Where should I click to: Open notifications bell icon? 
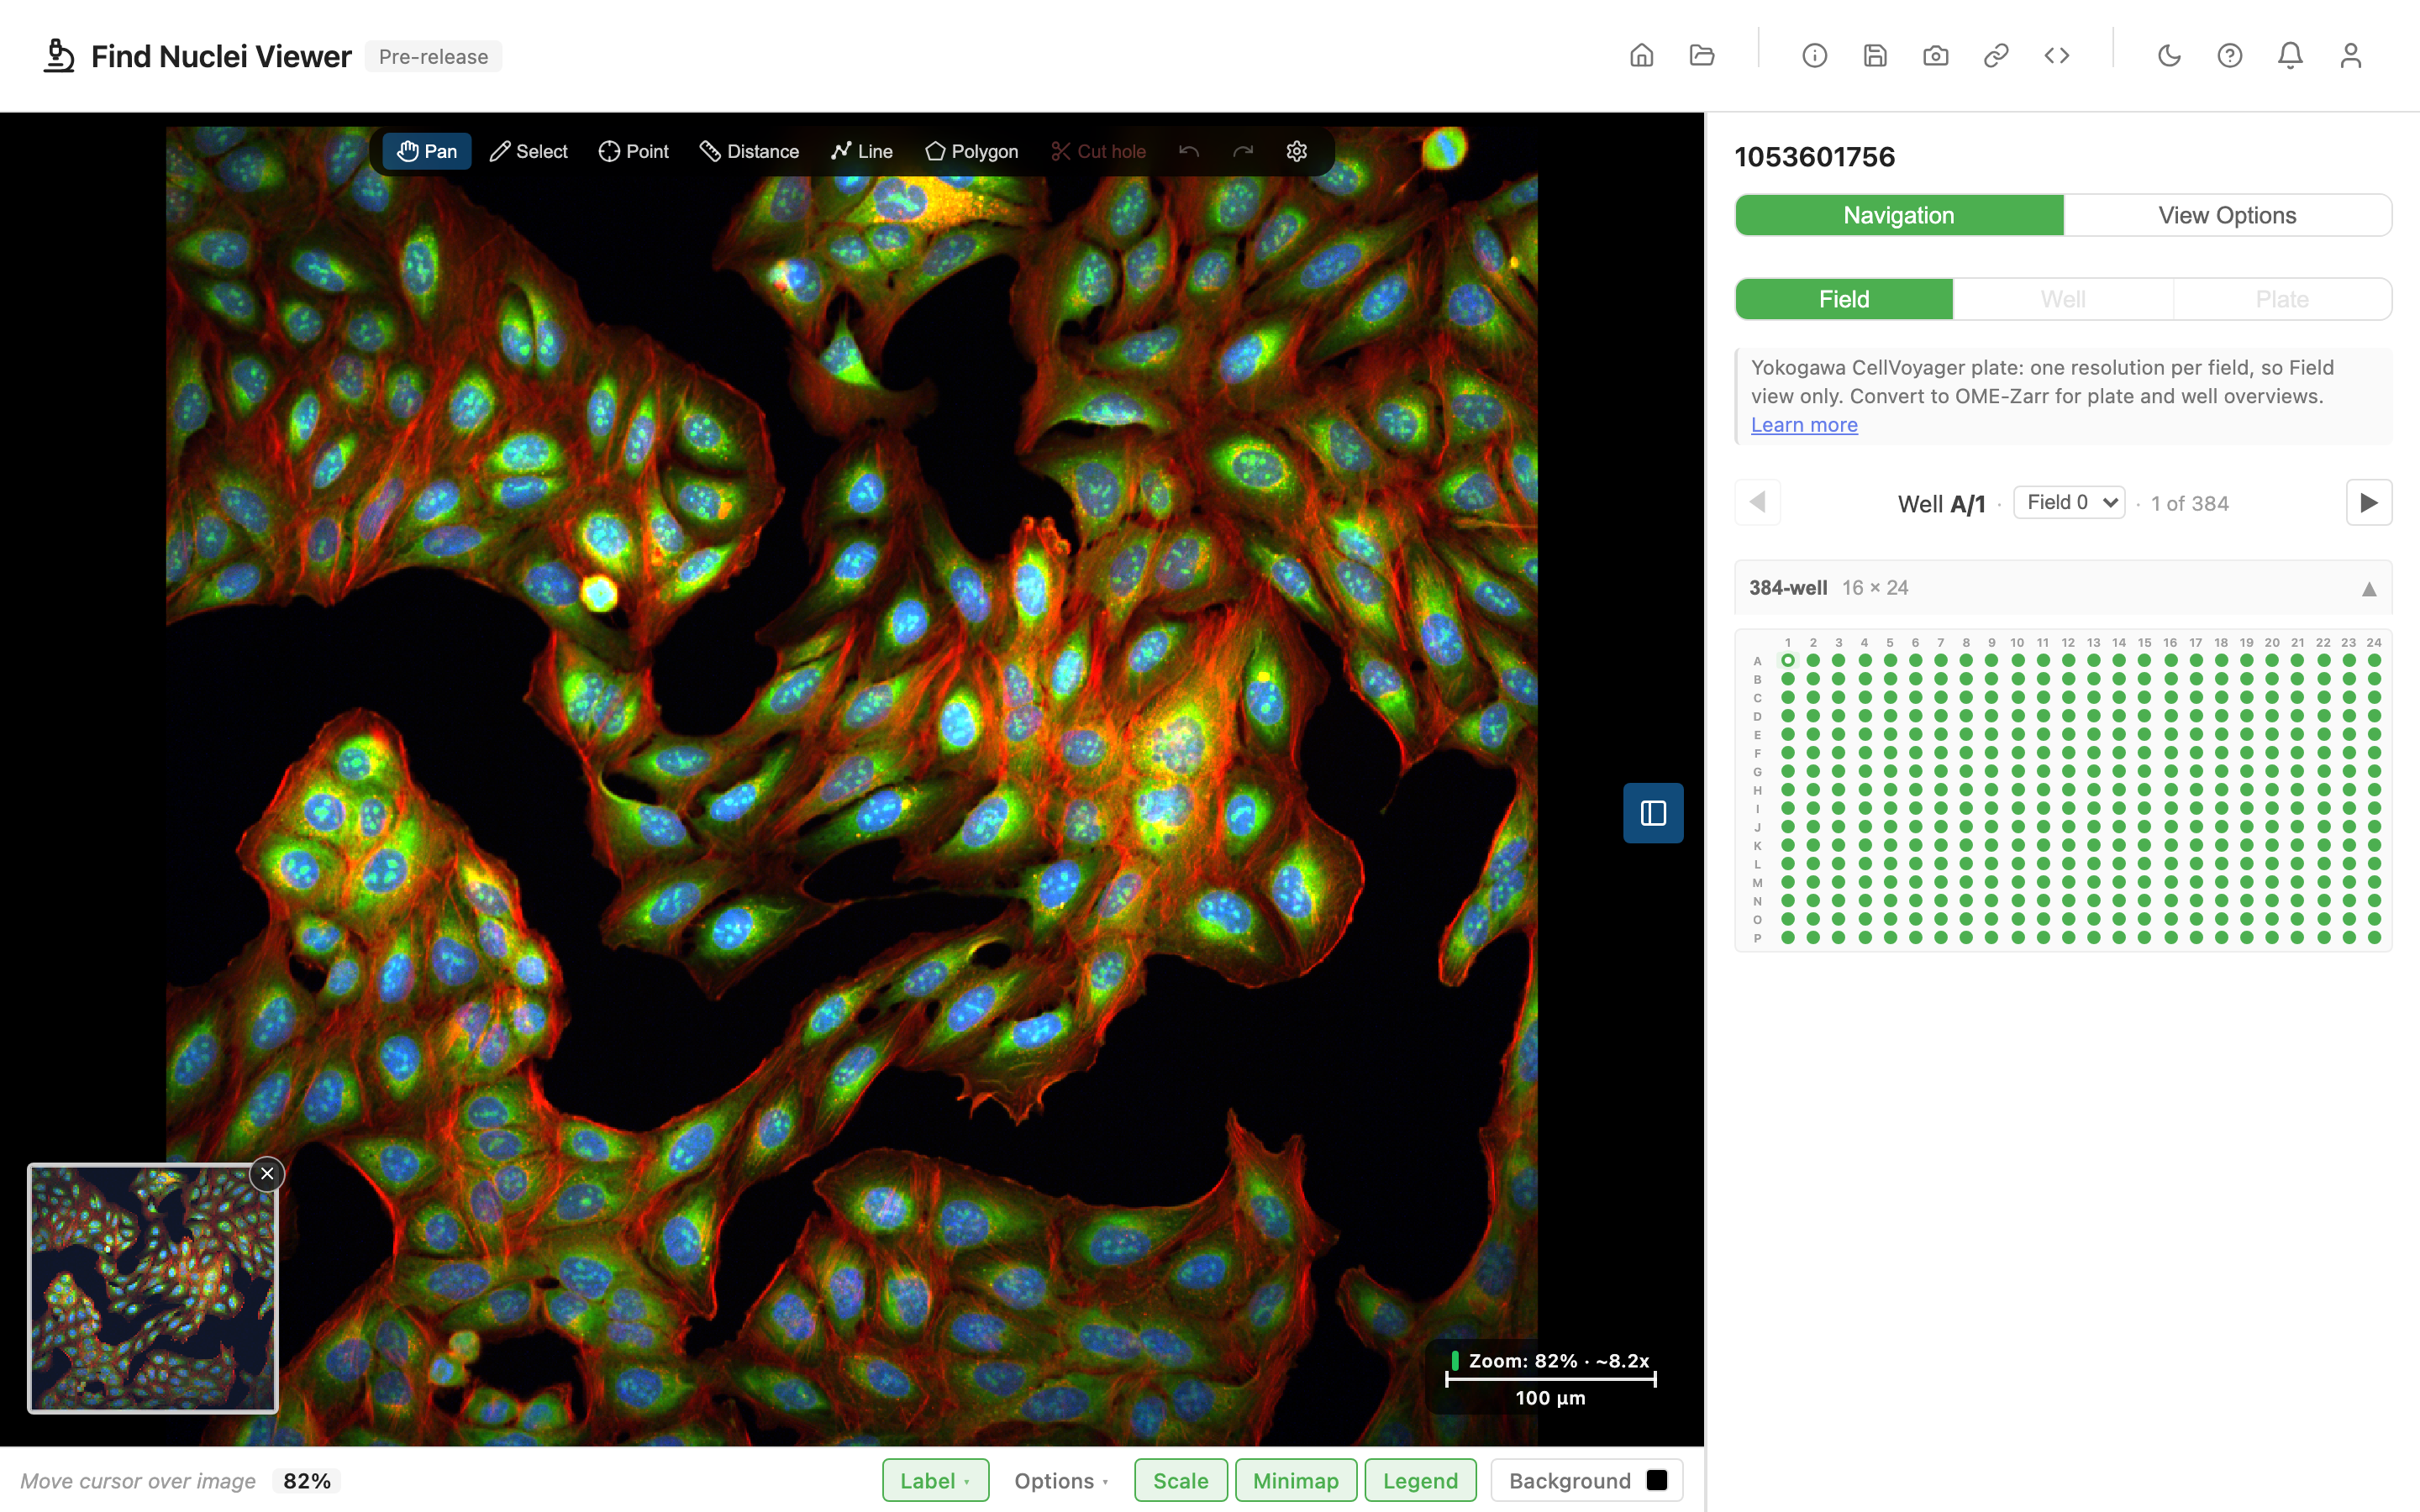(x=2290, y=56)
